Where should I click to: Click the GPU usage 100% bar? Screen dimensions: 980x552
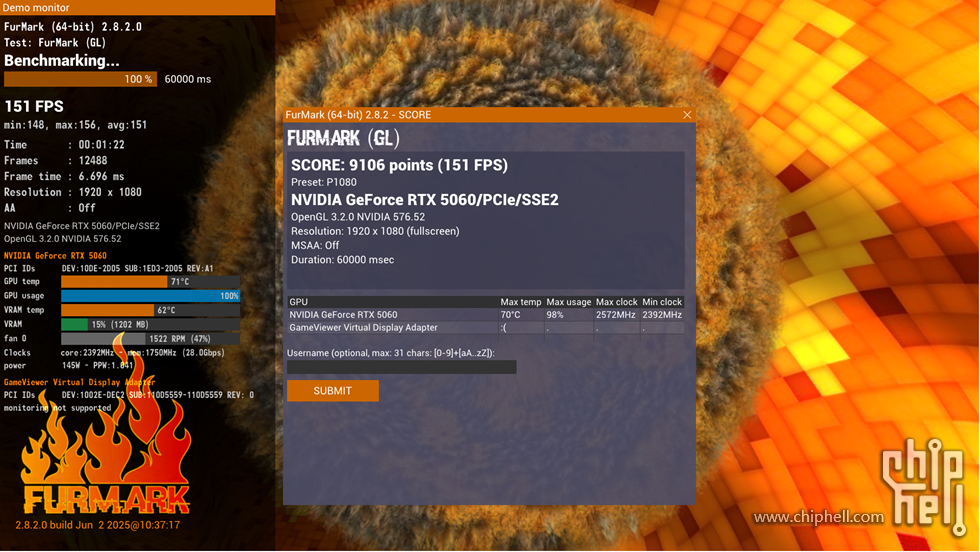click(151, 296)
